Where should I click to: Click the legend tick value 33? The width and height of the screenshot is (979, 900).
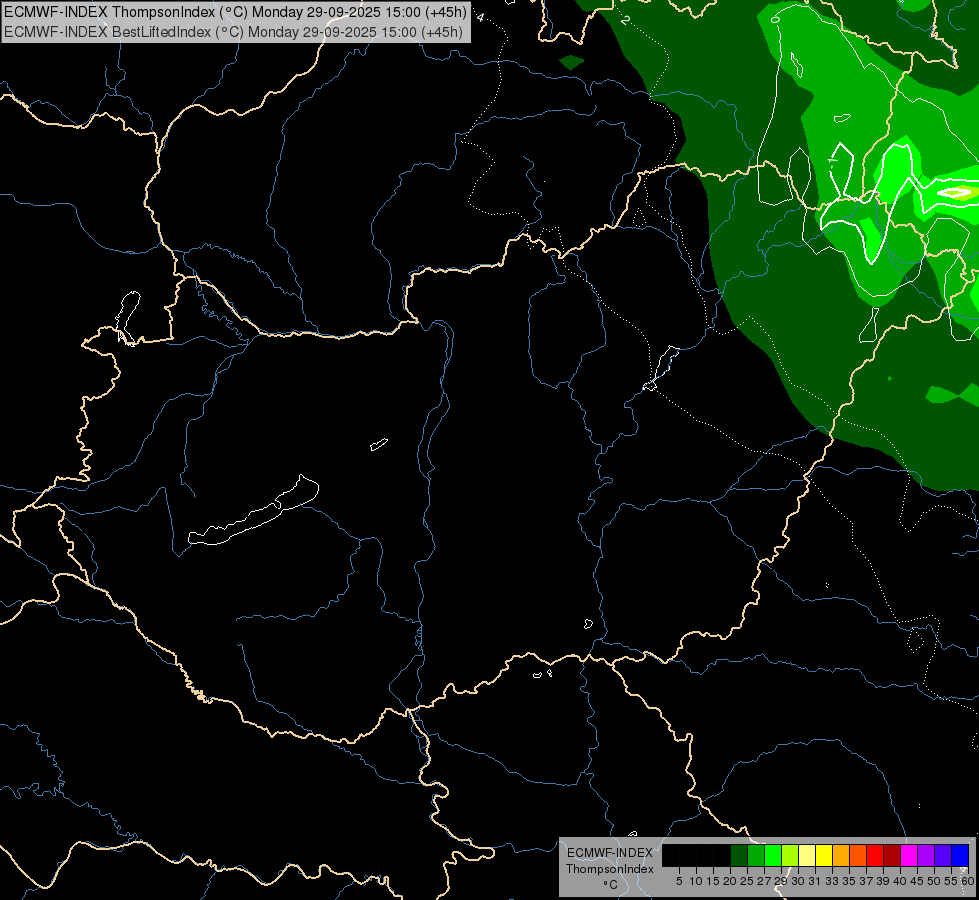pyautogui.click(x=832, y=881)
